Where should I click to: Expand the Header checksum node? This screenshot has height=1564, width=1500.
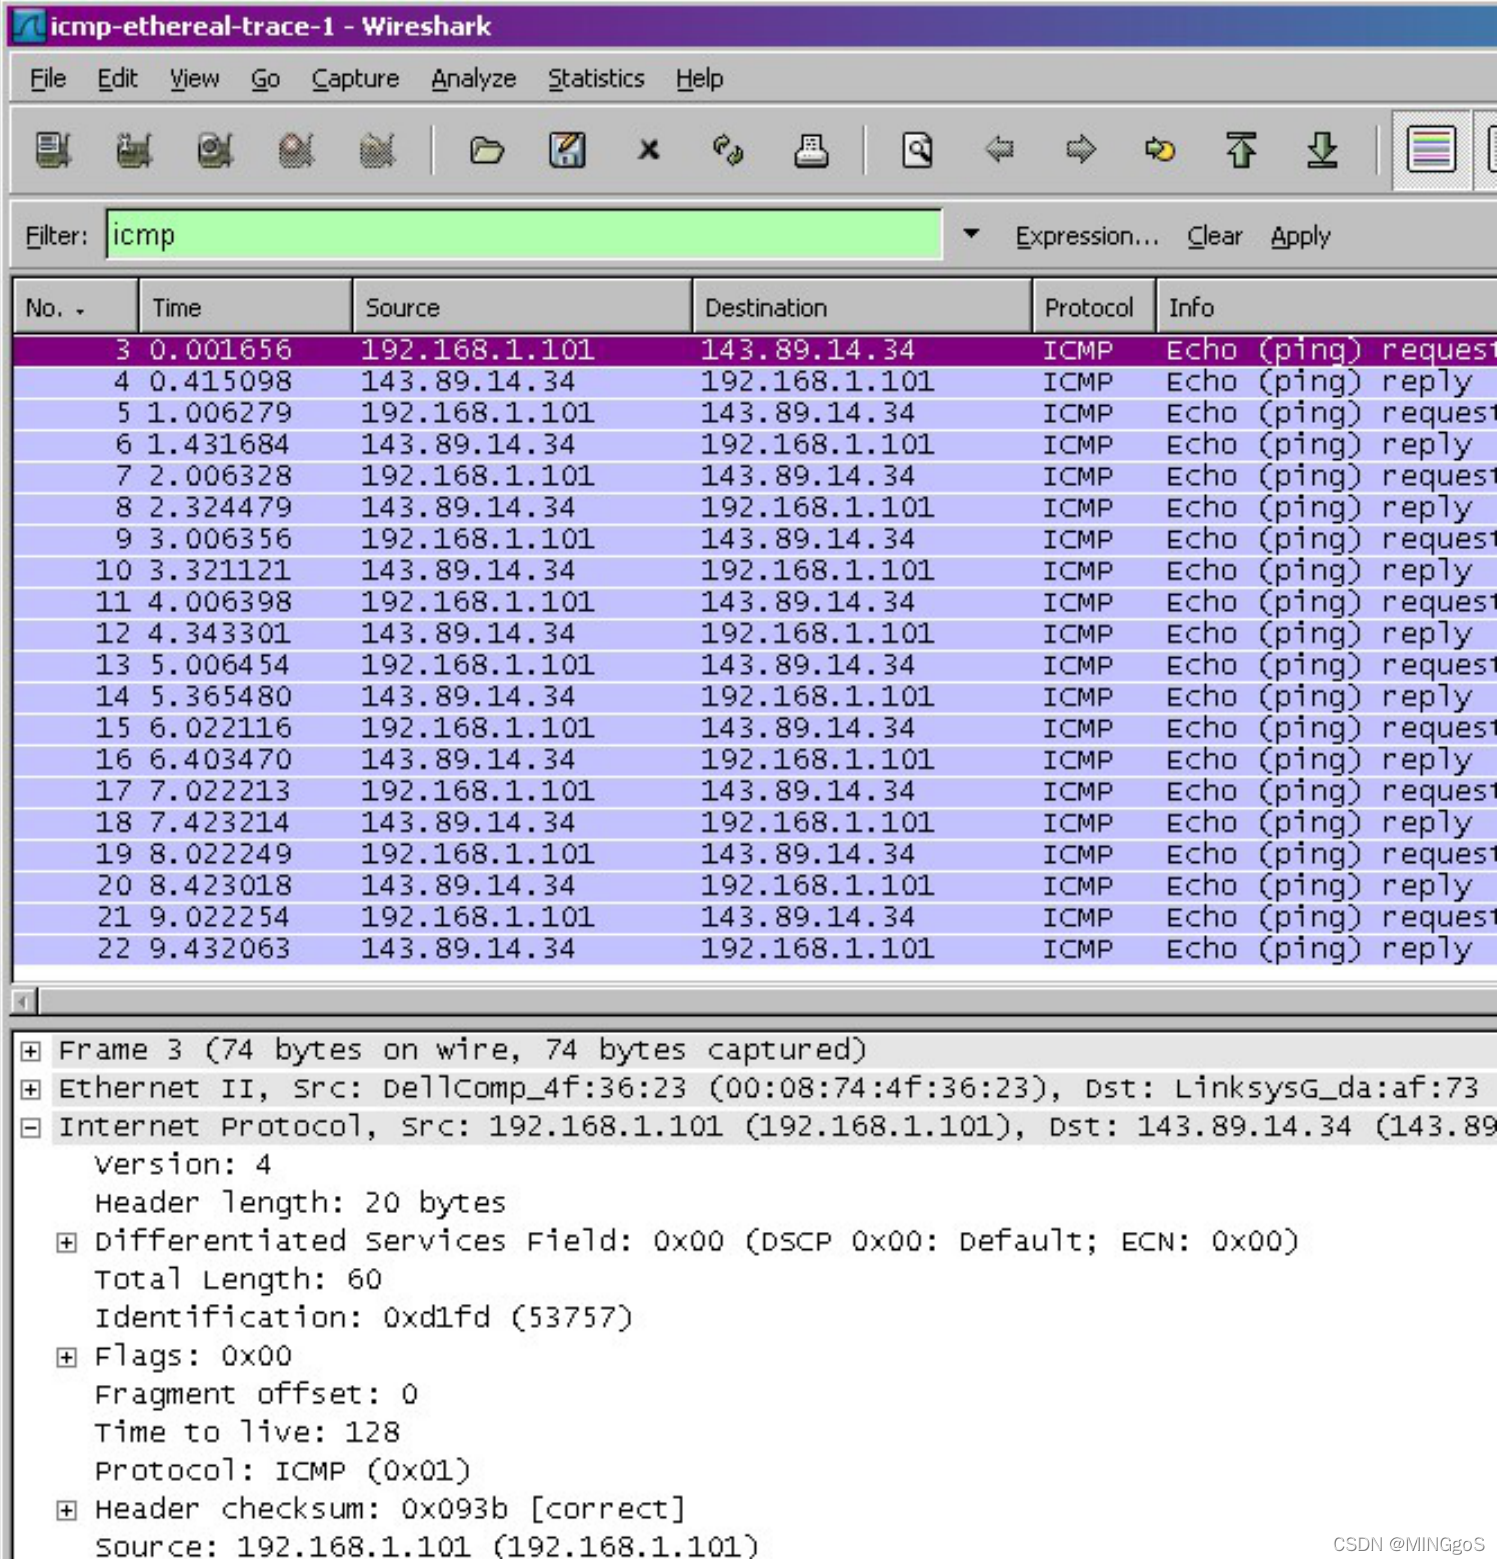point(66,1512)
